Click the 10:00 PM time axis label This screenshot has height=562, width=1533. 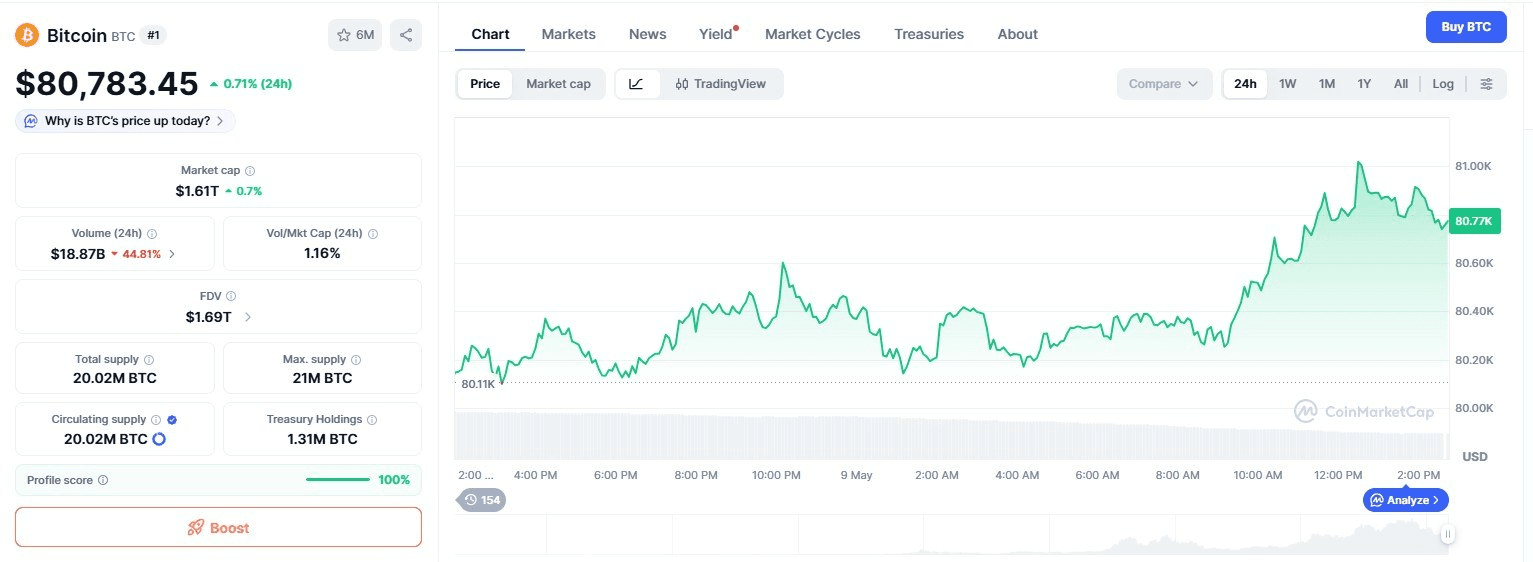tap(776, 475)
